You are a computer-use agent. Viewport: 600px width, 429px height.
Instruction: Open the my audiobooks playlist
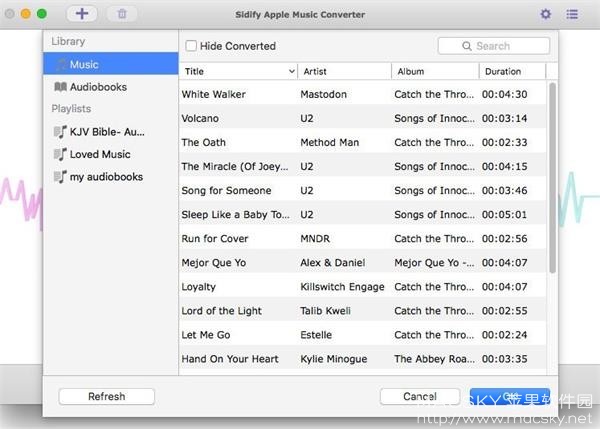tap(111, 177)
